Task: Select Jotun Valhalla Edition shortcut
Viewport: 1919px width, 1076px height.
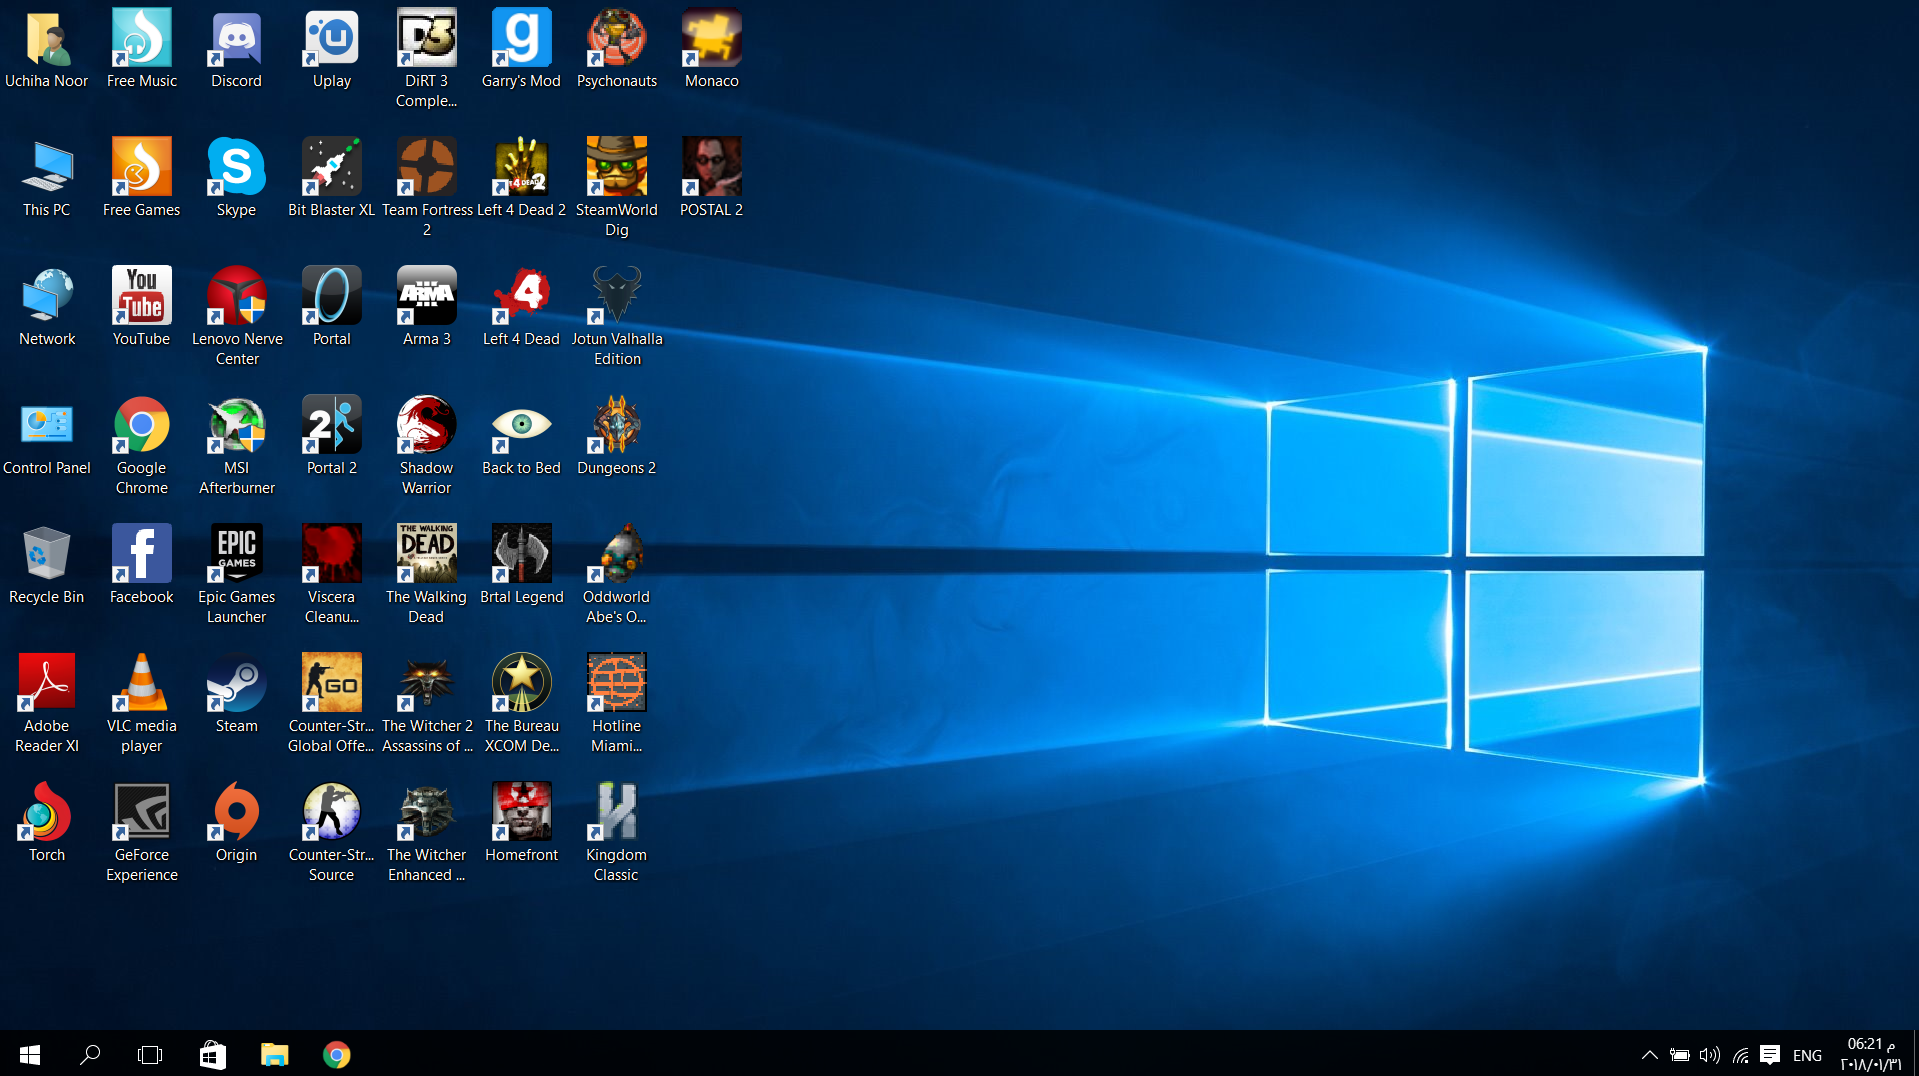Action: click(x=617, y=296)
